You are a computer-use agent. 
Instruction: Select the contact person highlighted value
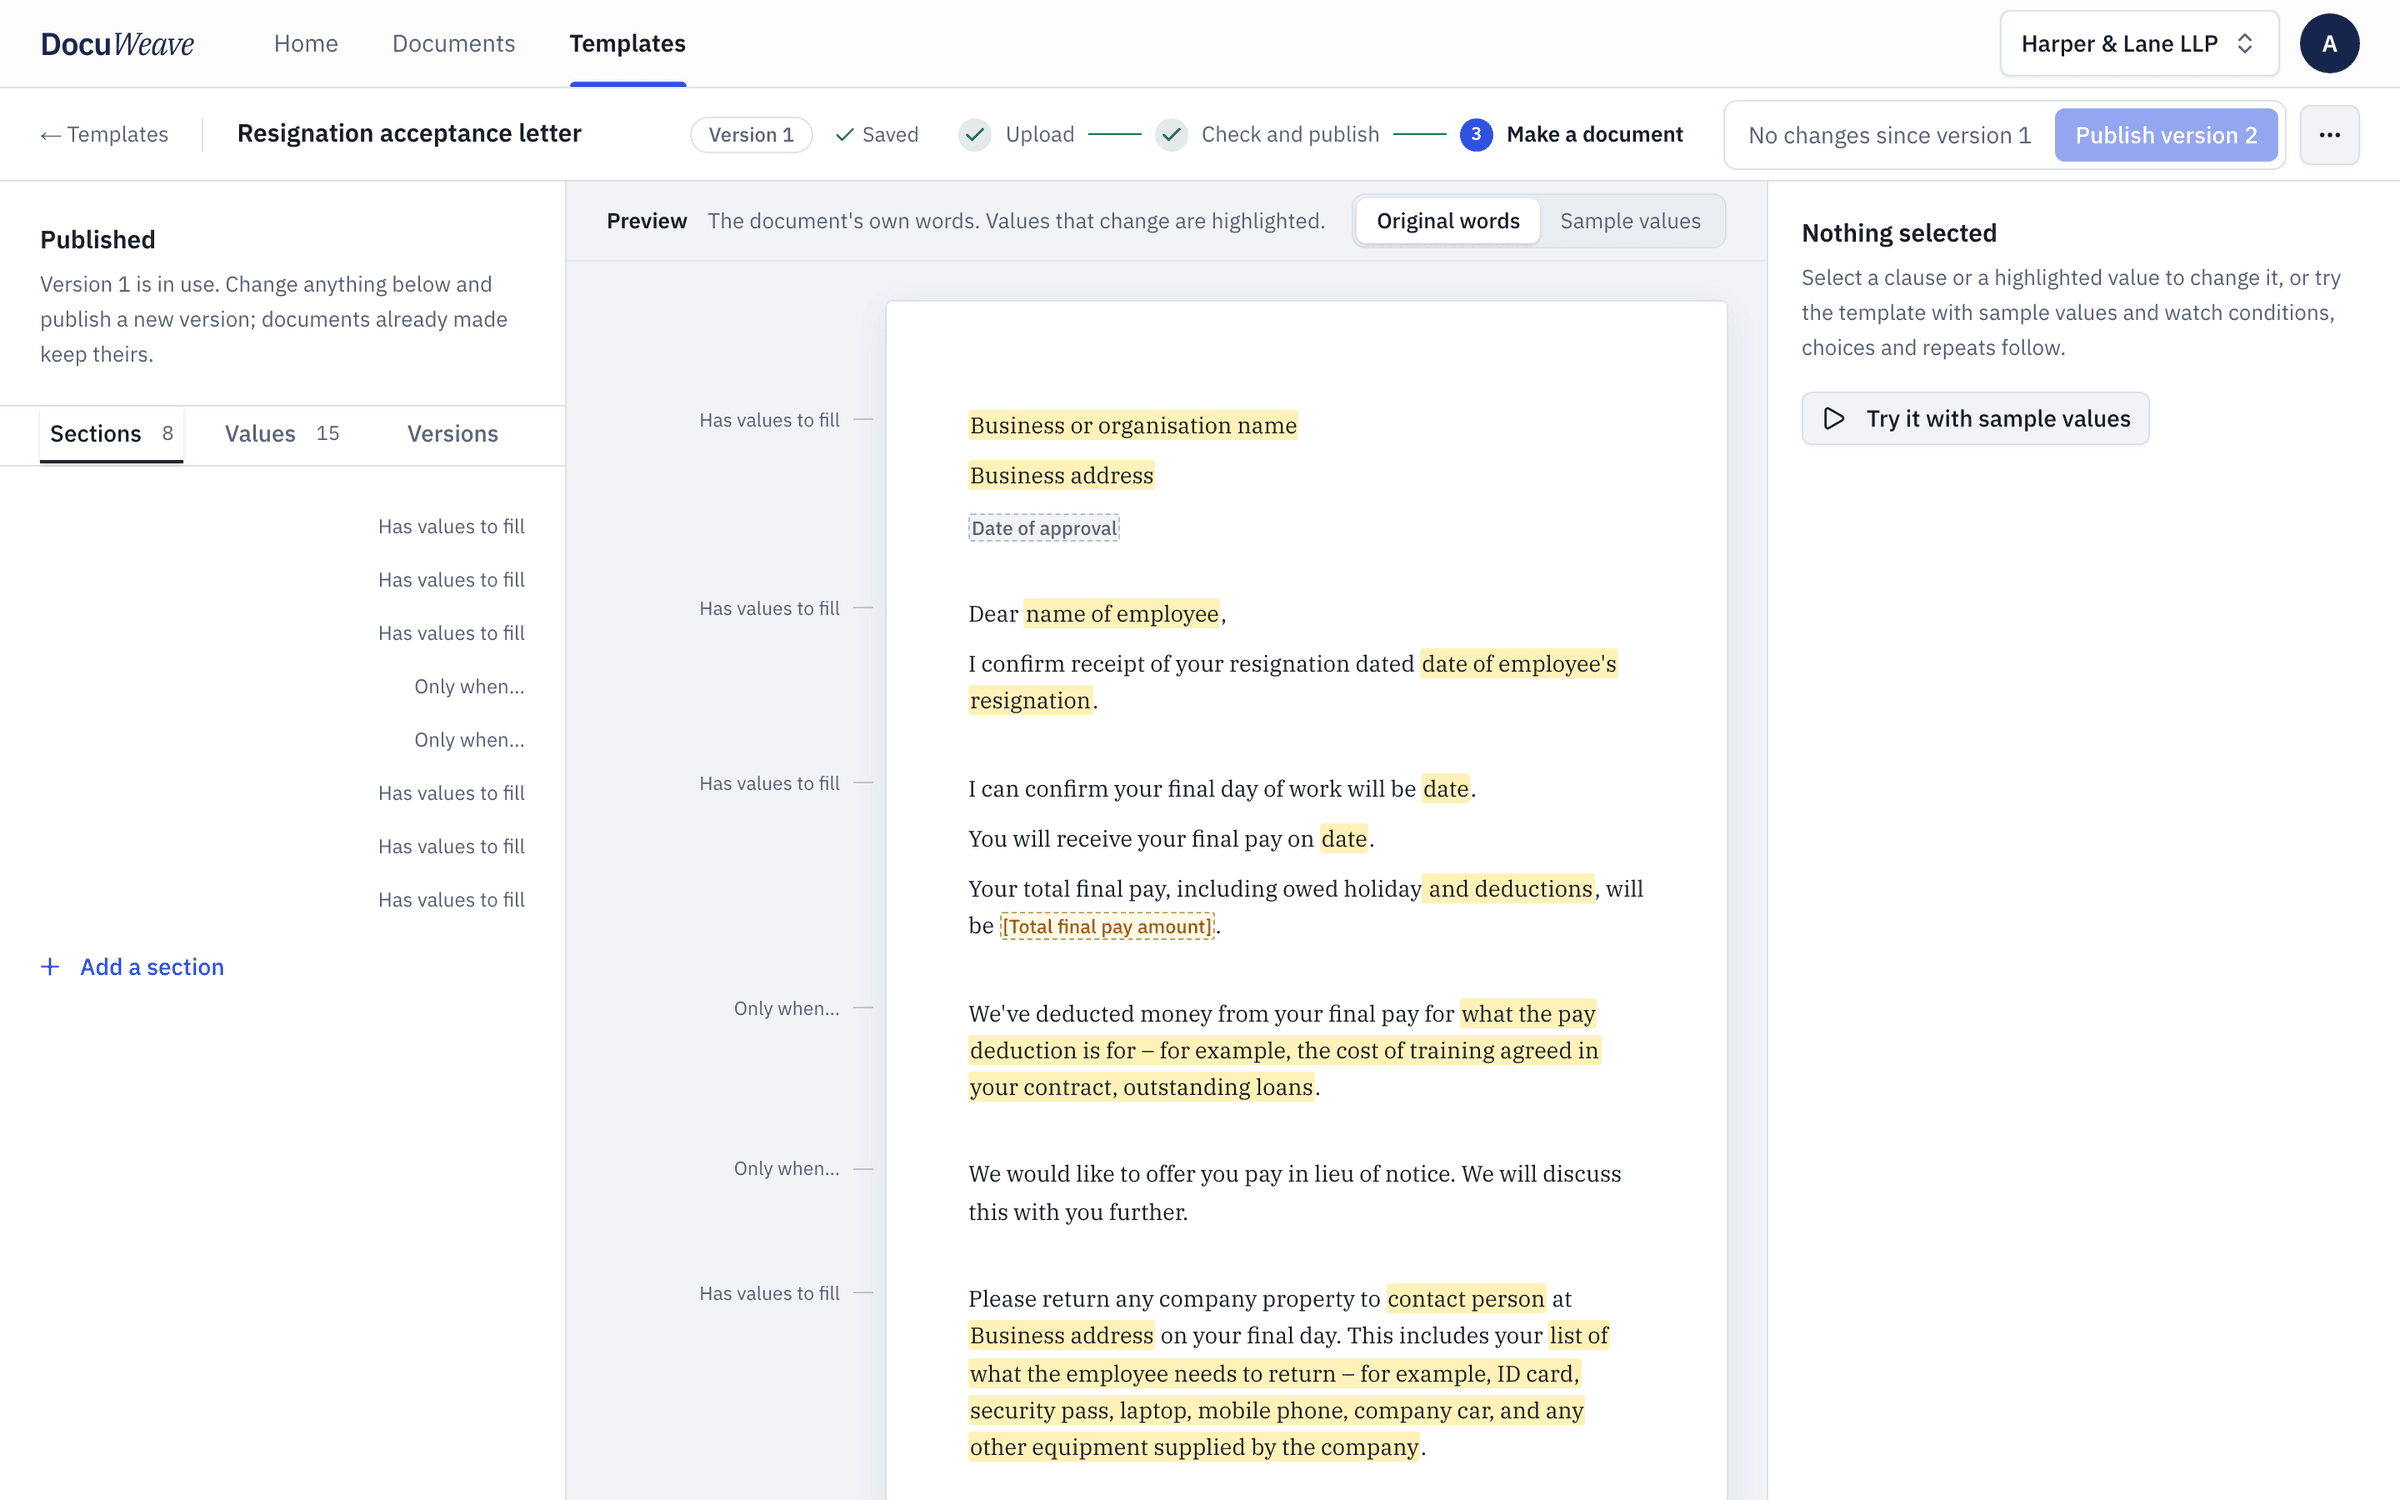(1466, 1299)
